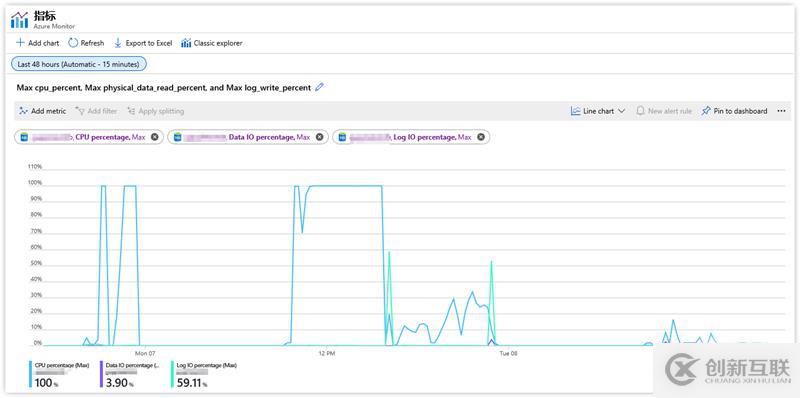Screen dimensions: 800x398
Task: Open the Last 48 hours time range picker
Action: pos(79,64)
